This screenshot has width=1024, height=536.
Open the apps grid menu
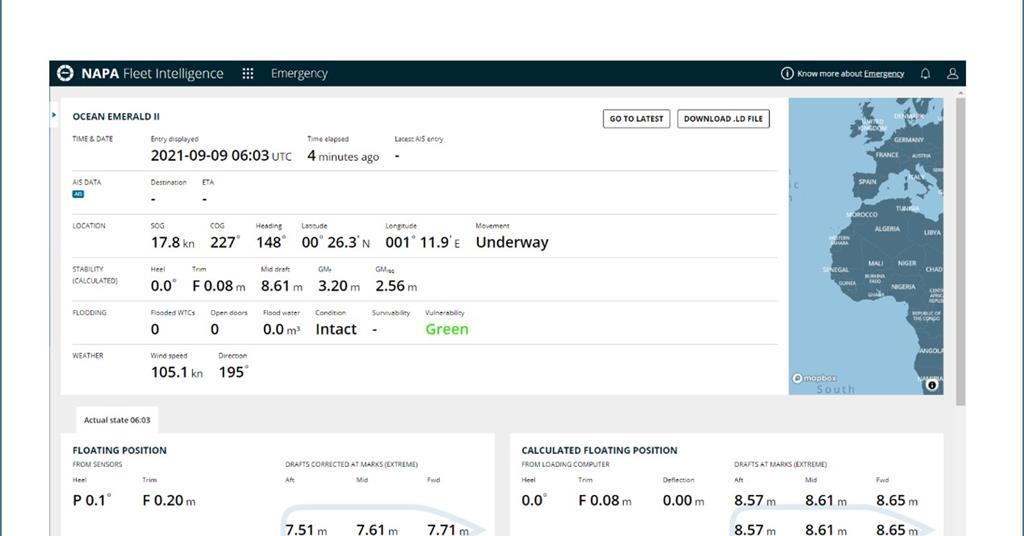tap(248, 73)
